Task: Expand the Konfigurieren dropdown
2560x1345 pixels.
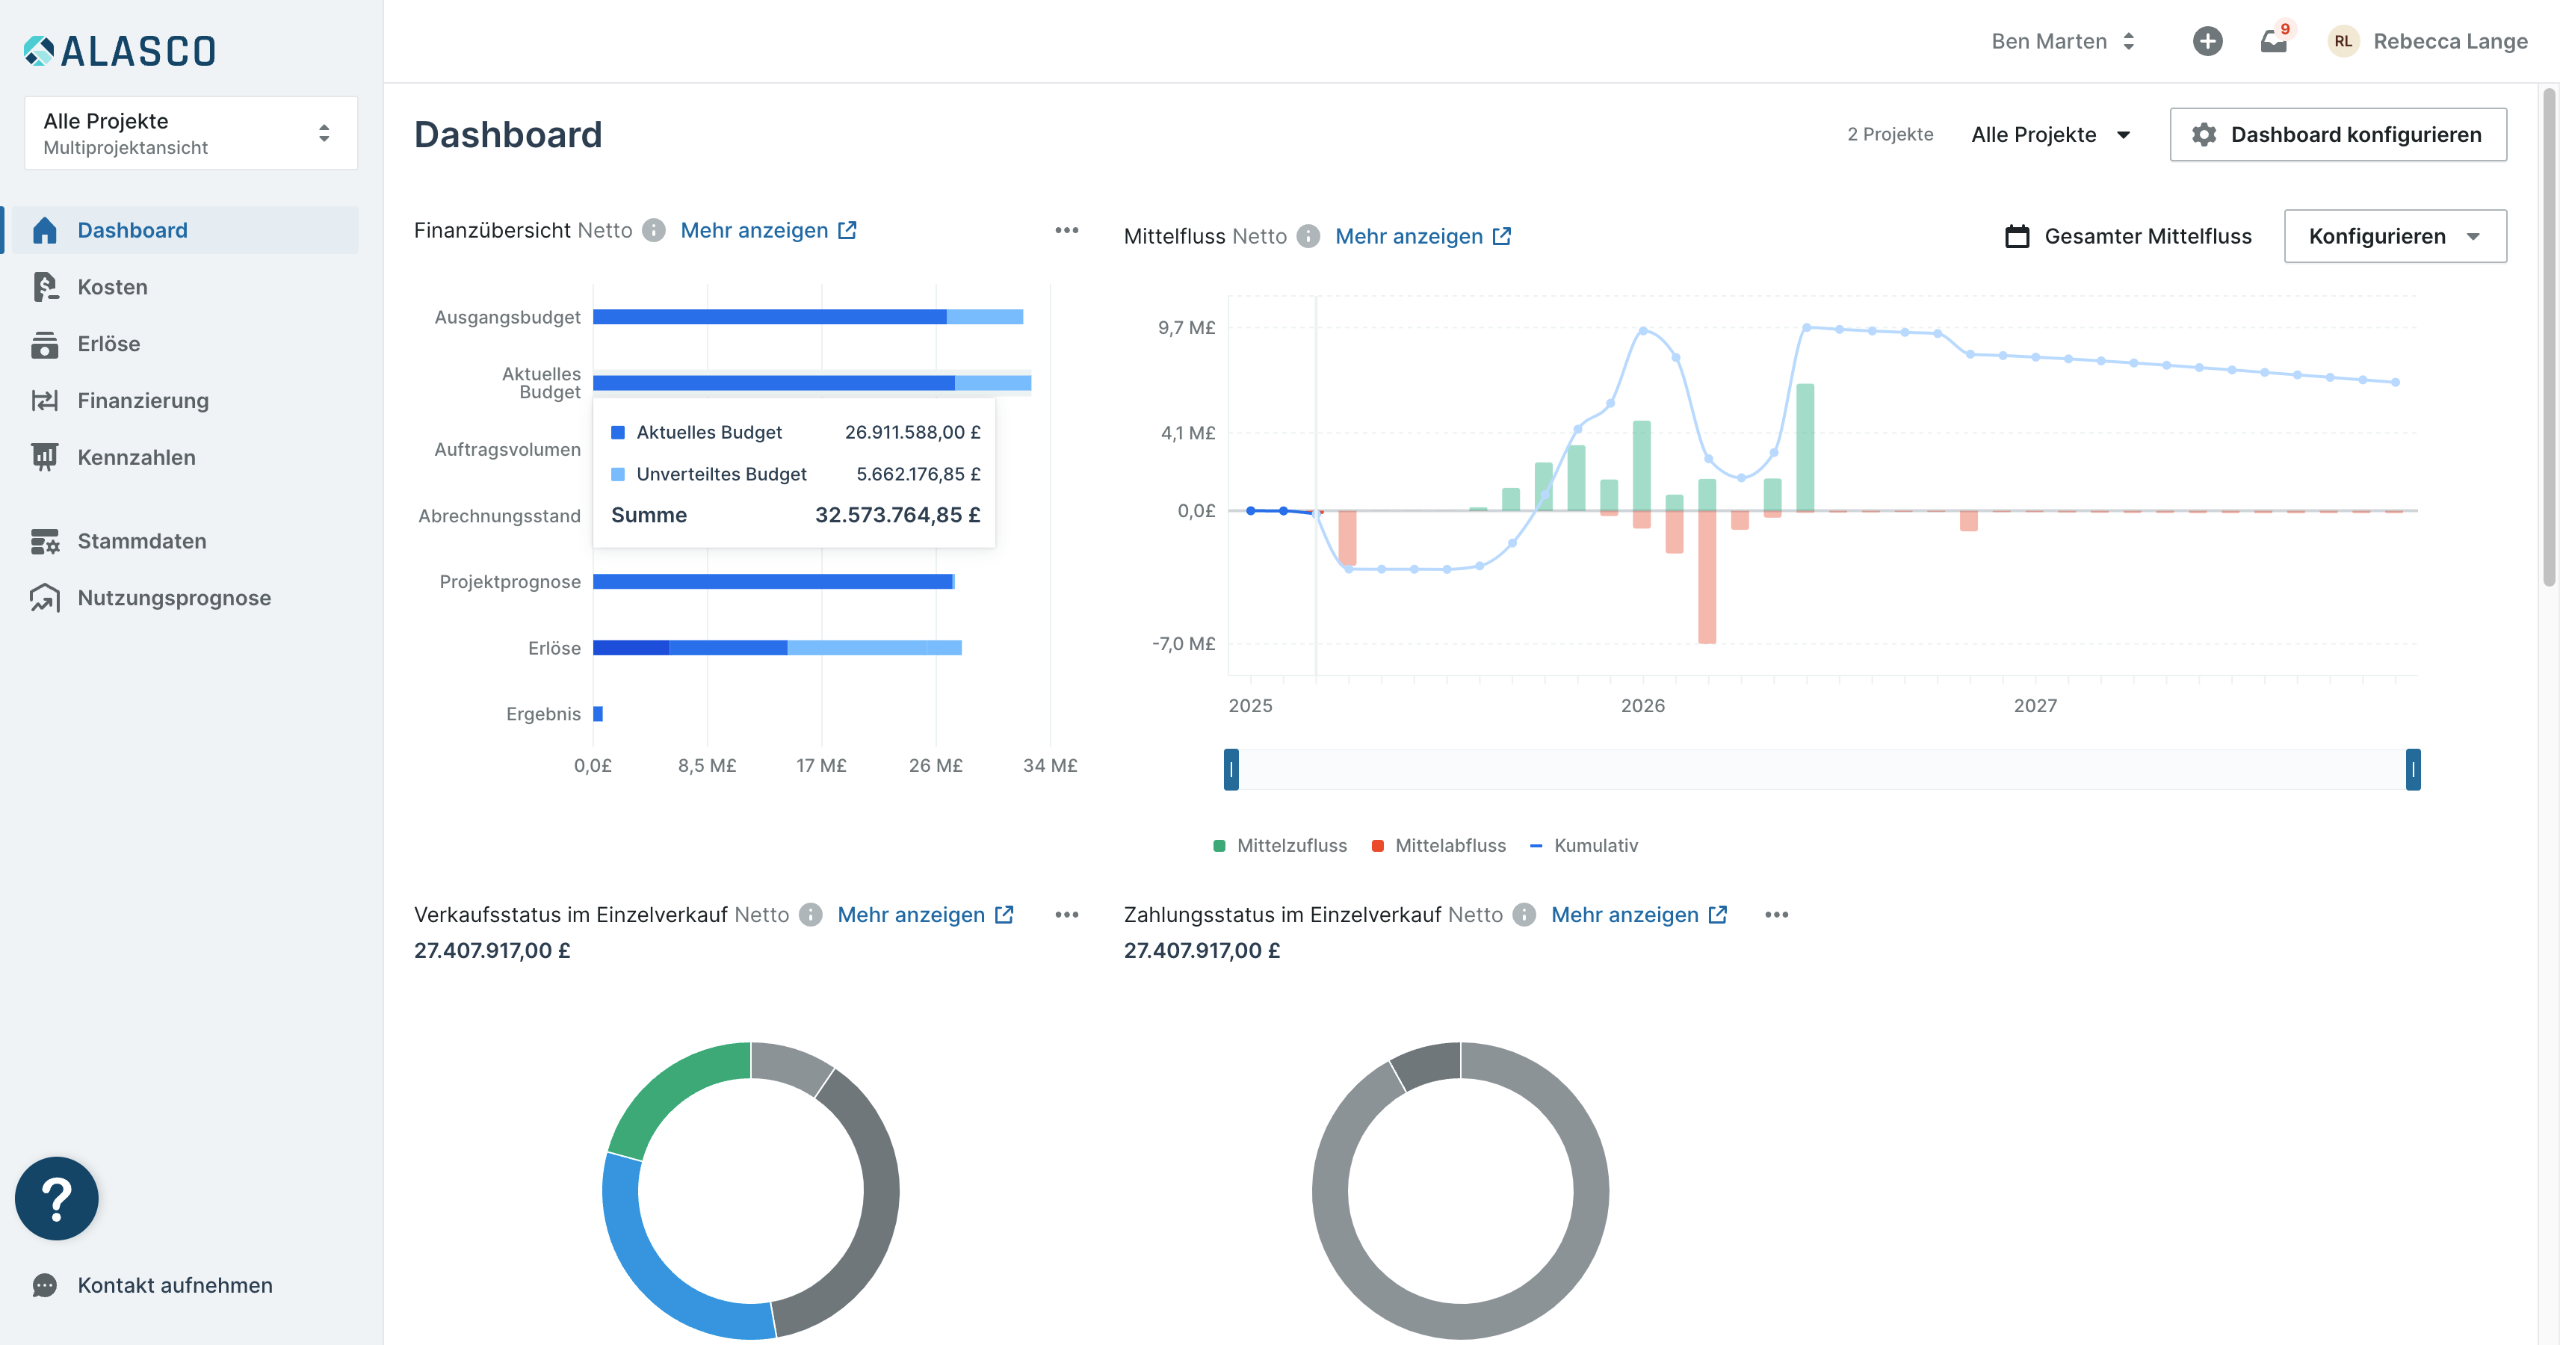Action: coord(2394,237)
